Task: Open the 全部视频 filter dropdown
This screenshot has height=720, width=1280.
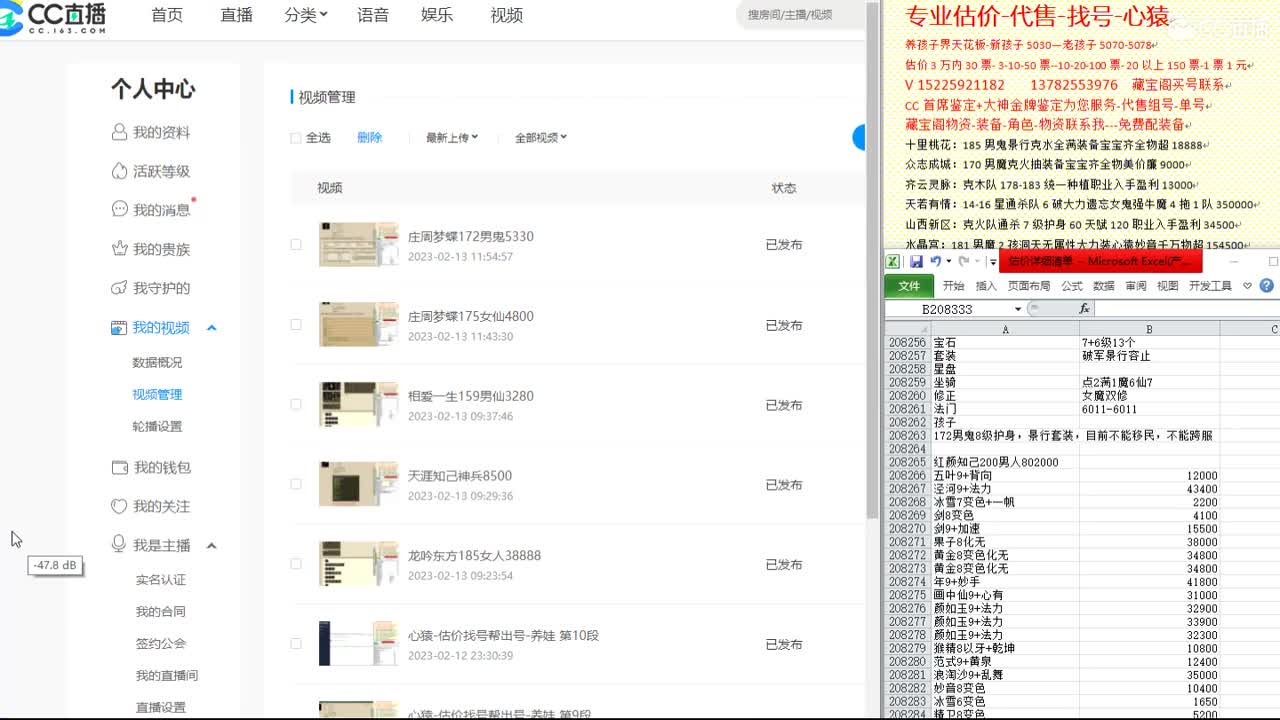Action: 541,138
